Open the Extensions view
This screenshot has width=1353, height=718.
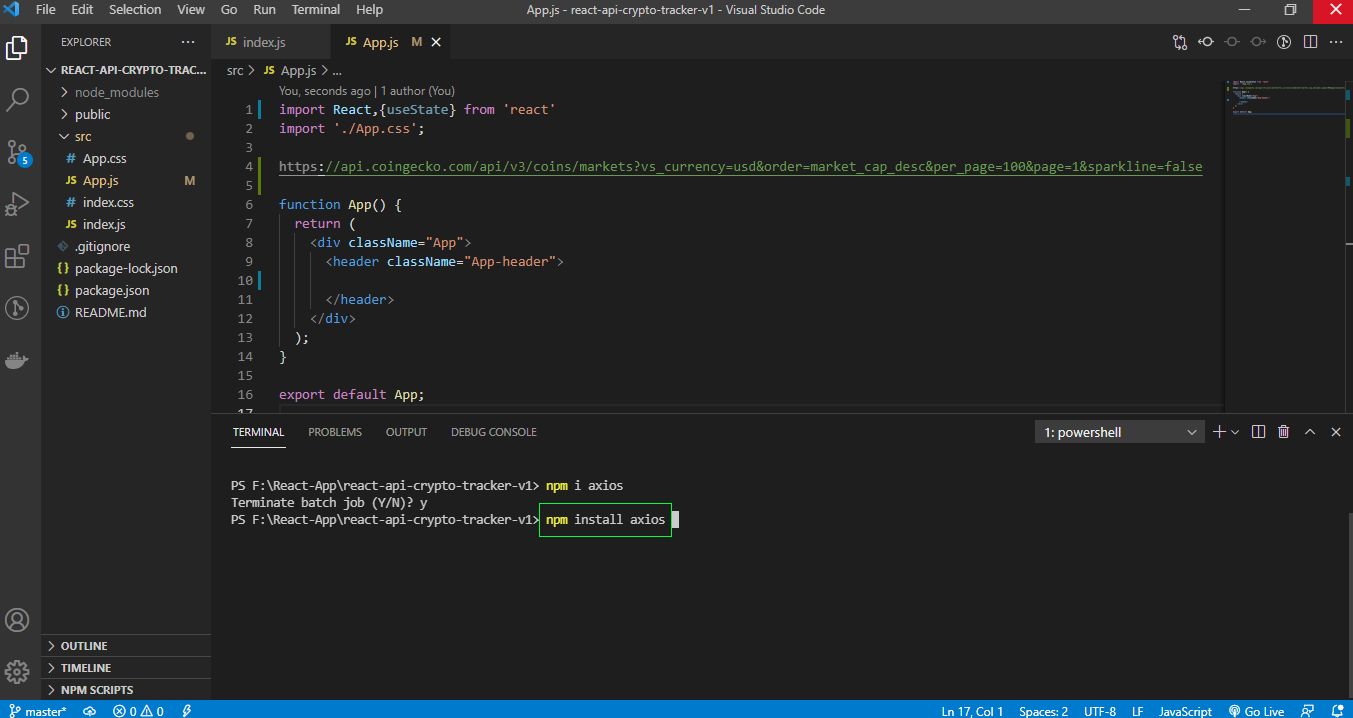(x=17, y=257)
